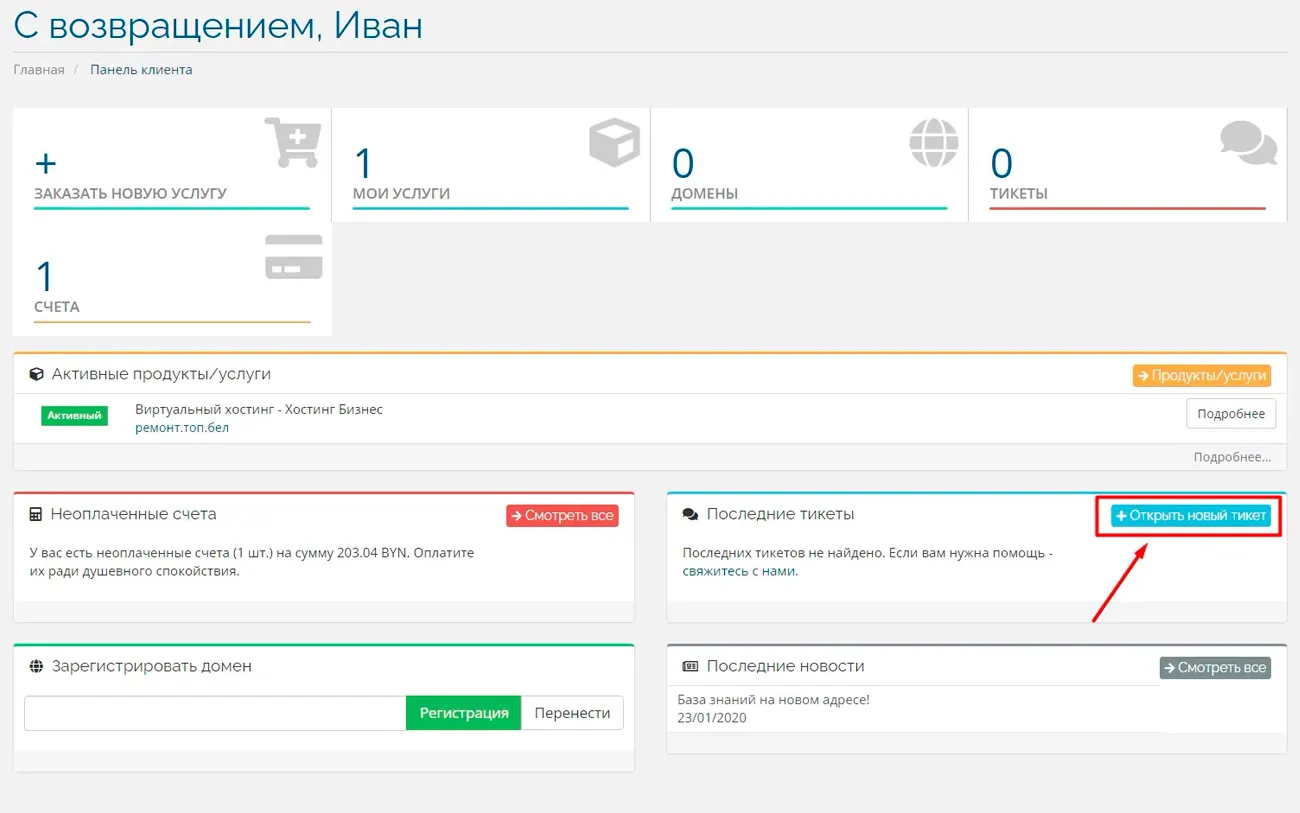
Task: Follow the свяжитесь с нами link
Action: click(740, 572)
